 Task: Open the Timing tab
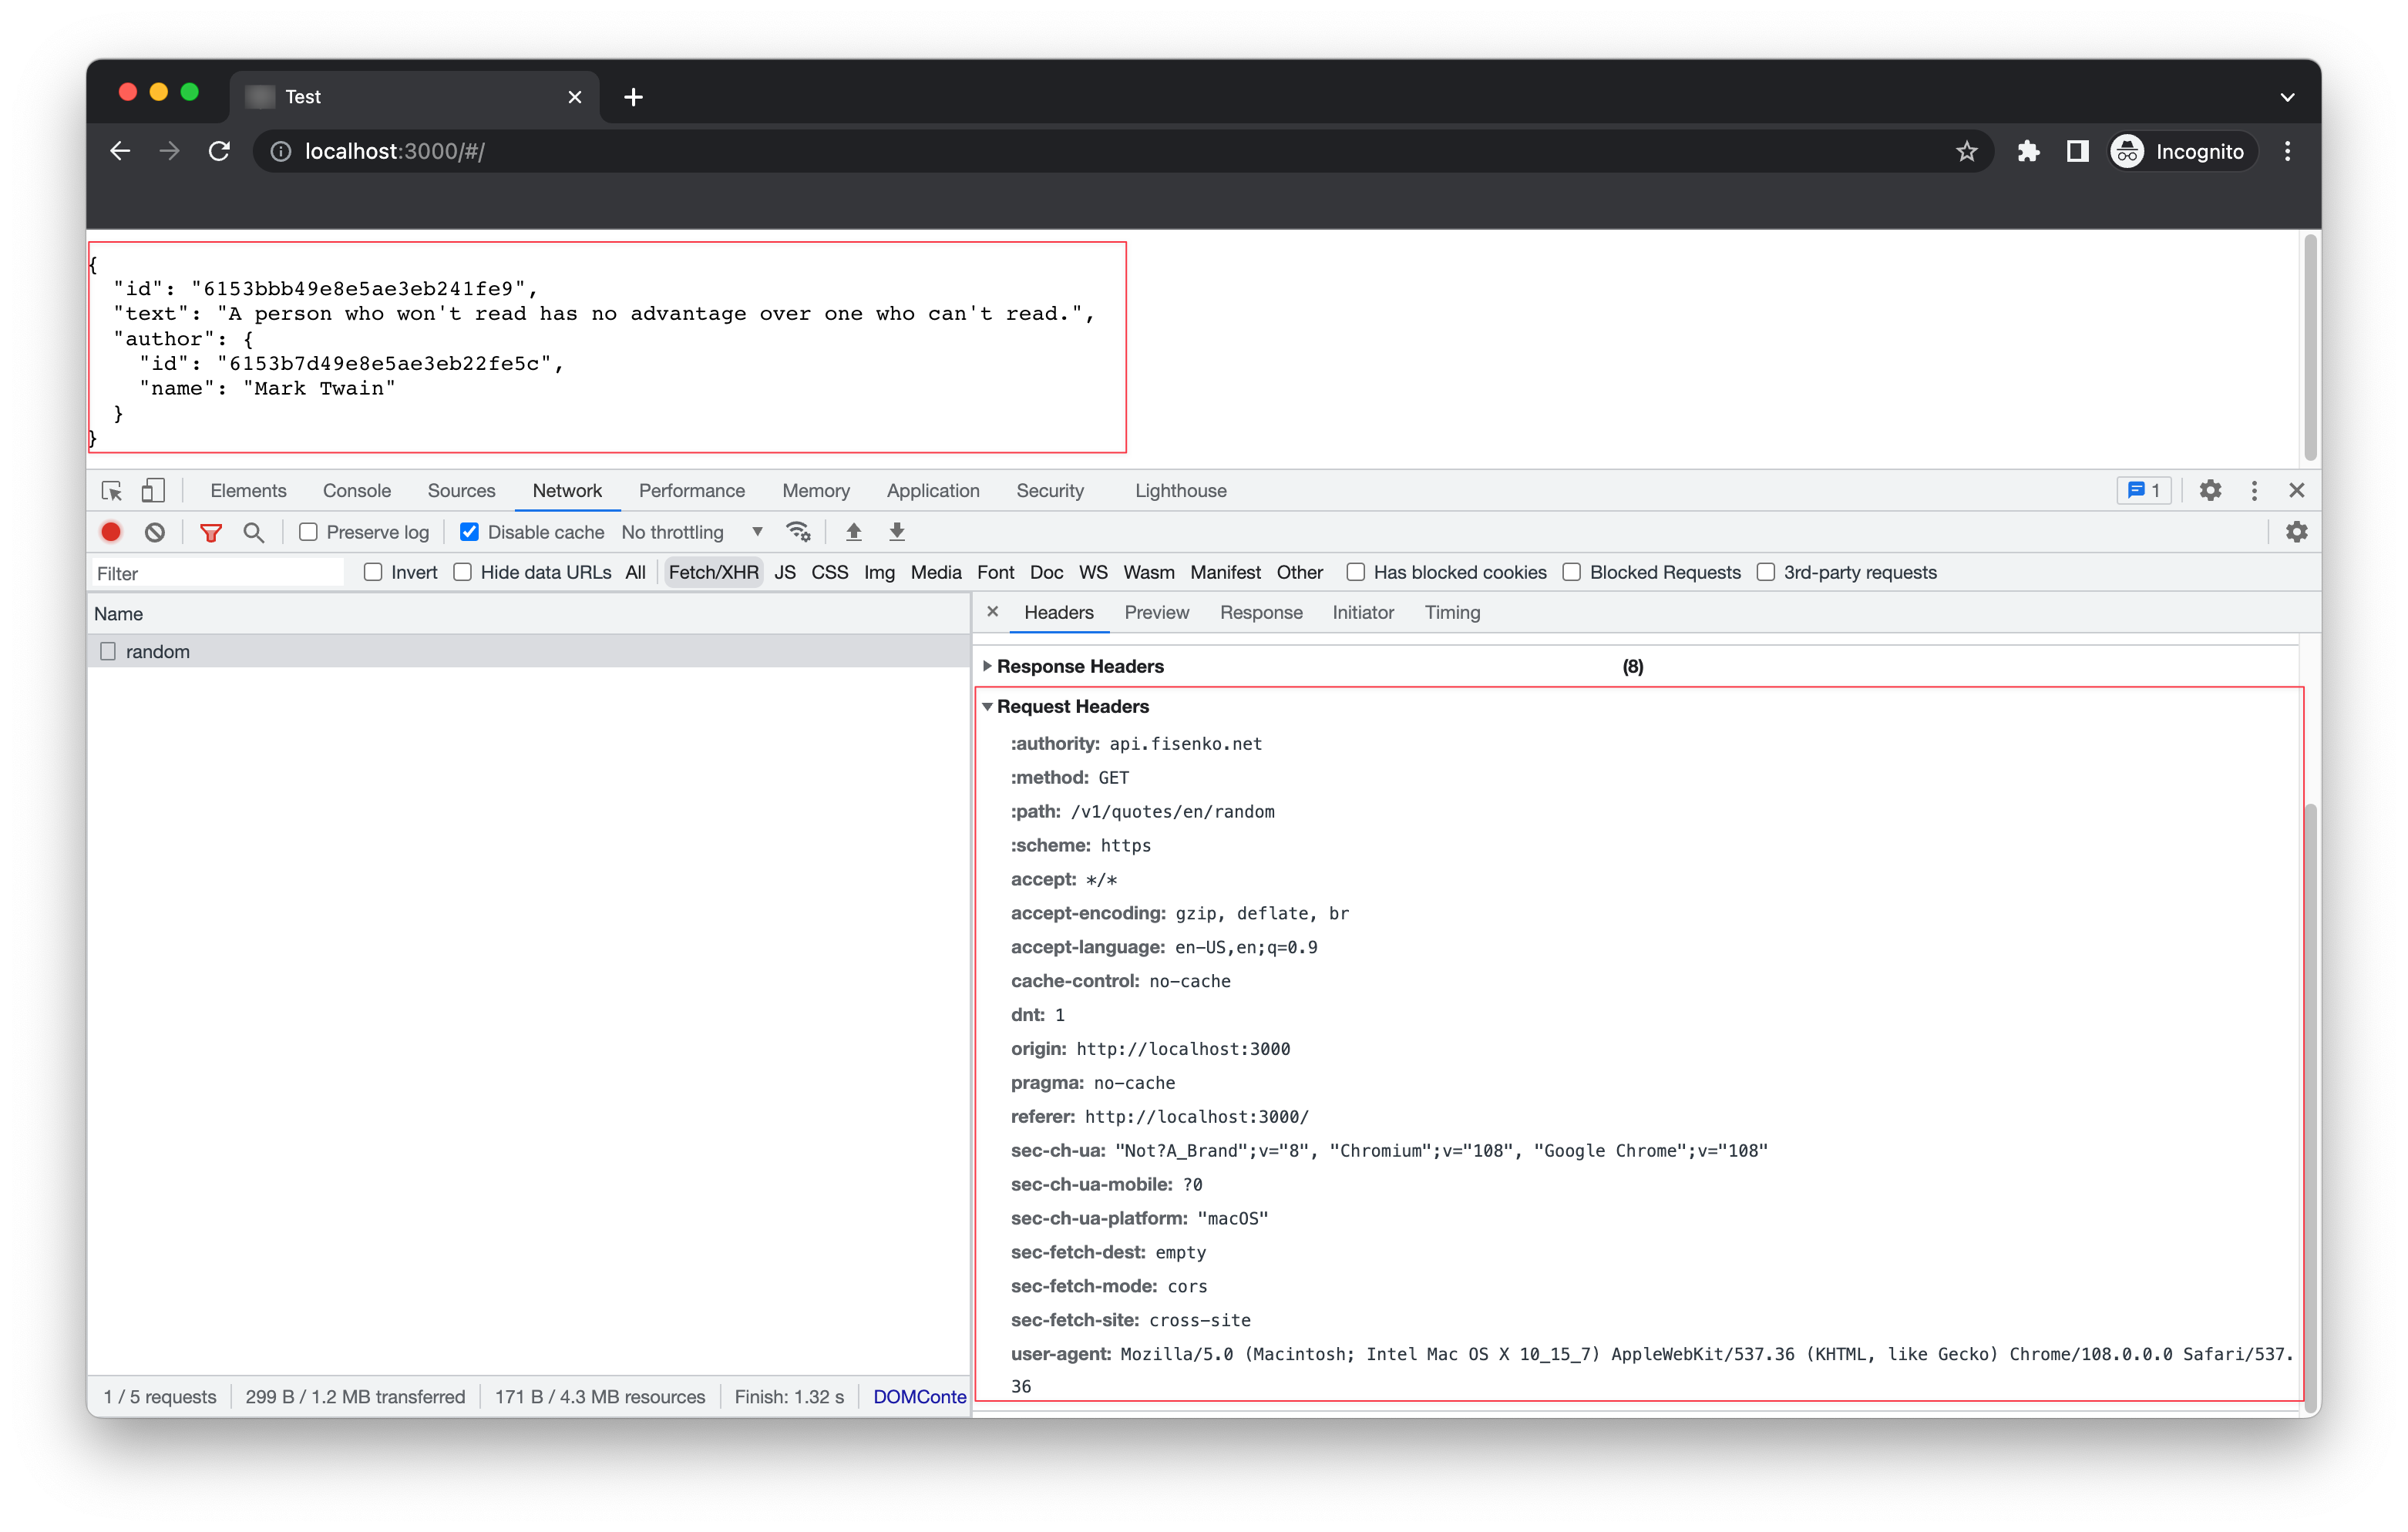1452,612
